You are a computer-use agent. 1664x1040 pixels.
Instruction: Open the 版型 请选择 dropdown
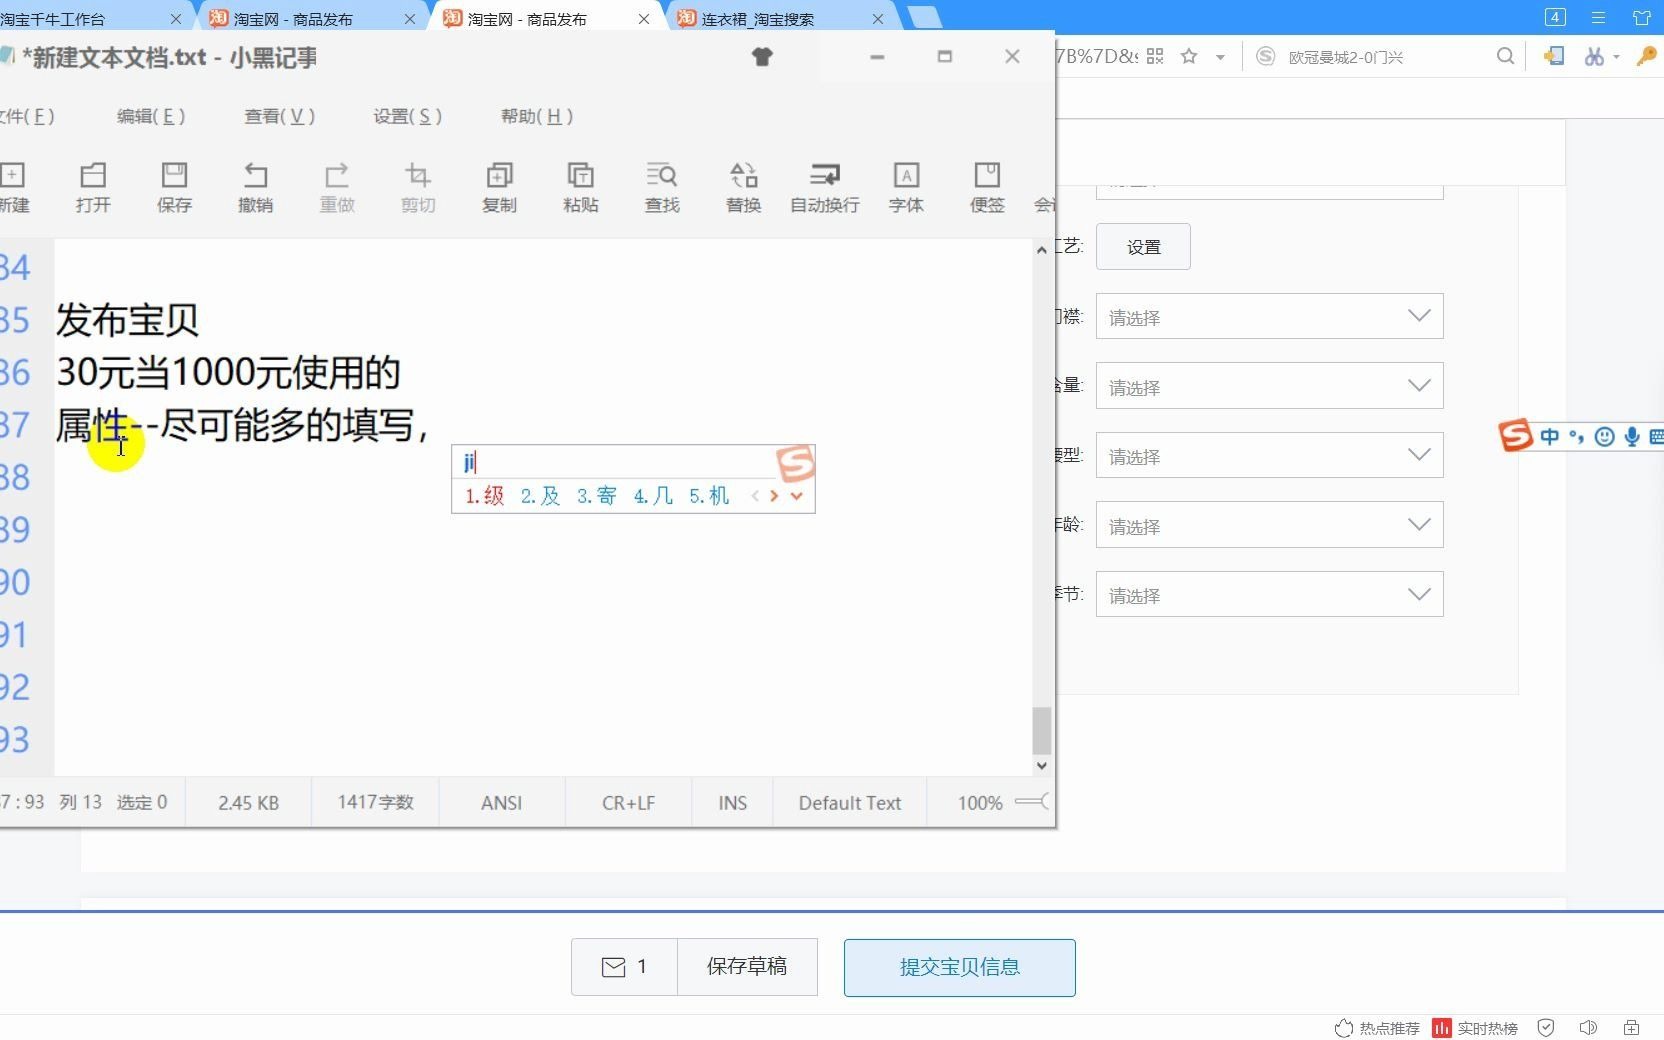[1270, 456]
